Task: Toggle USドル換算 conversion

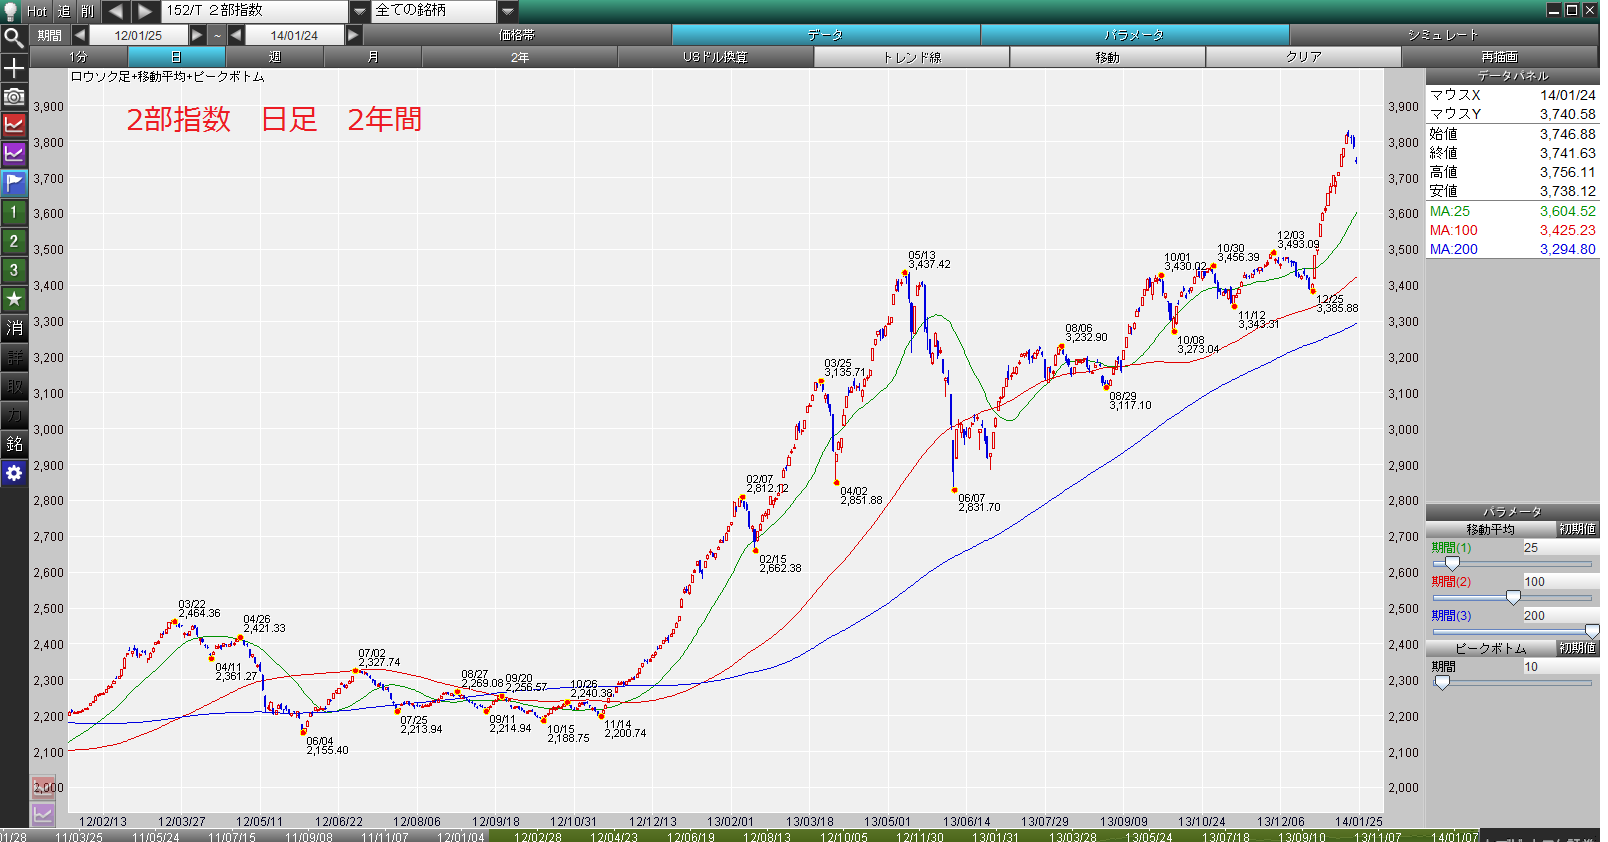Action: click(x=716, y=57)
